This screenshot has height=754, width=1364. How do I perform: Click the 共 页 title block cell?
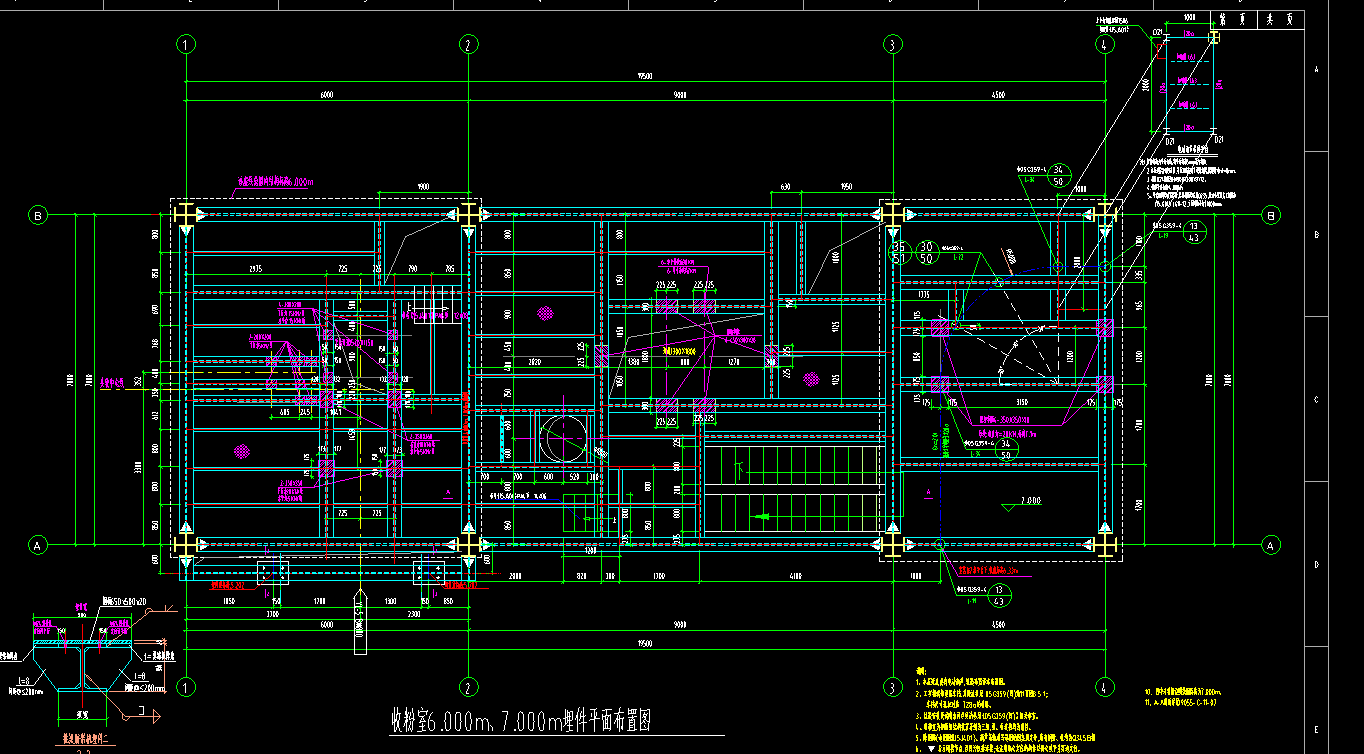[x=1279, y=19]
